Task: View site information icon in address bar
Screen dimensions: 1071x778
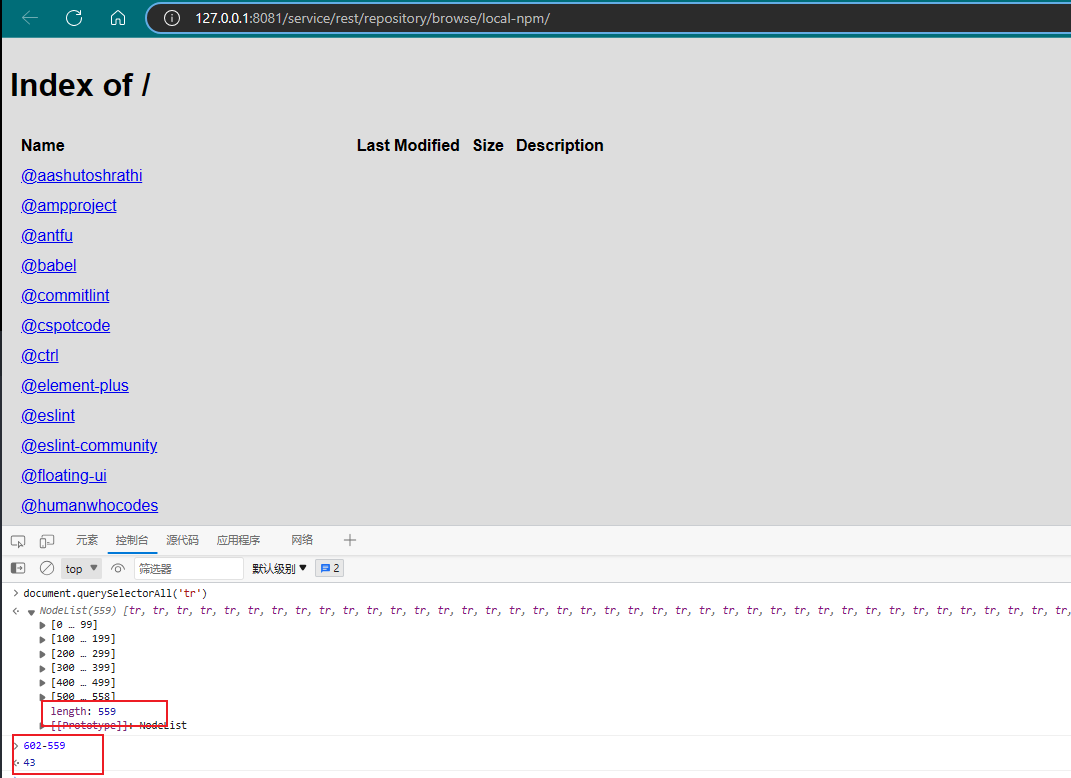Action: 171,18
